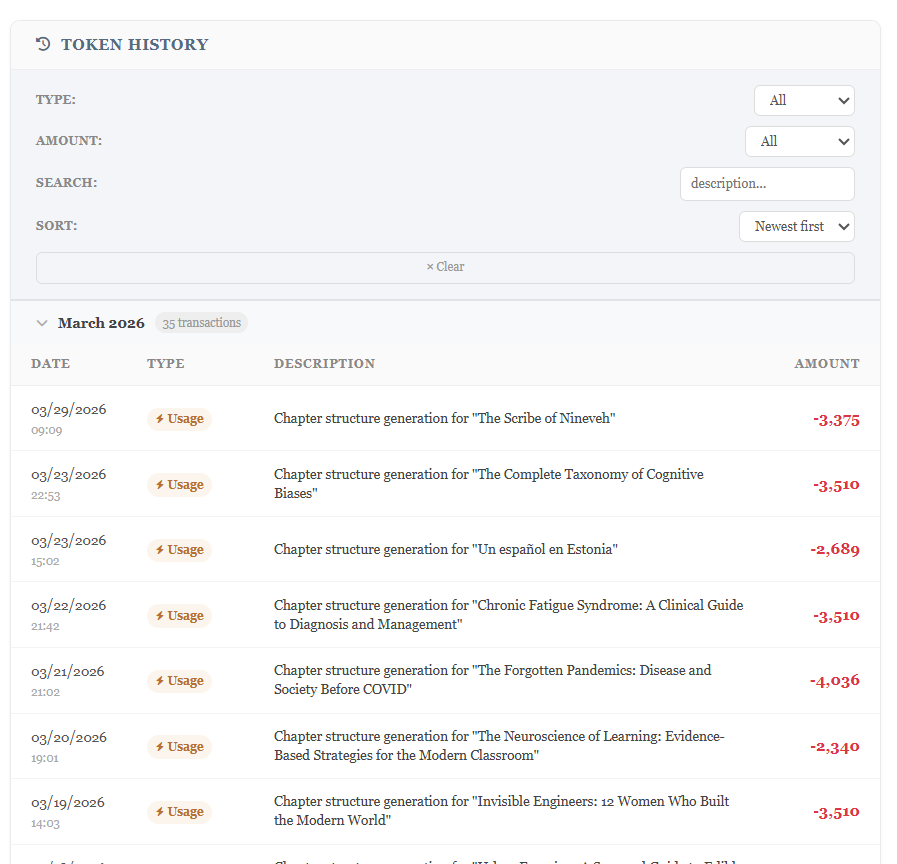The width and height of the screenshot is (897, 864).
Task: Click the Amount column header
Action: [826, 364]
